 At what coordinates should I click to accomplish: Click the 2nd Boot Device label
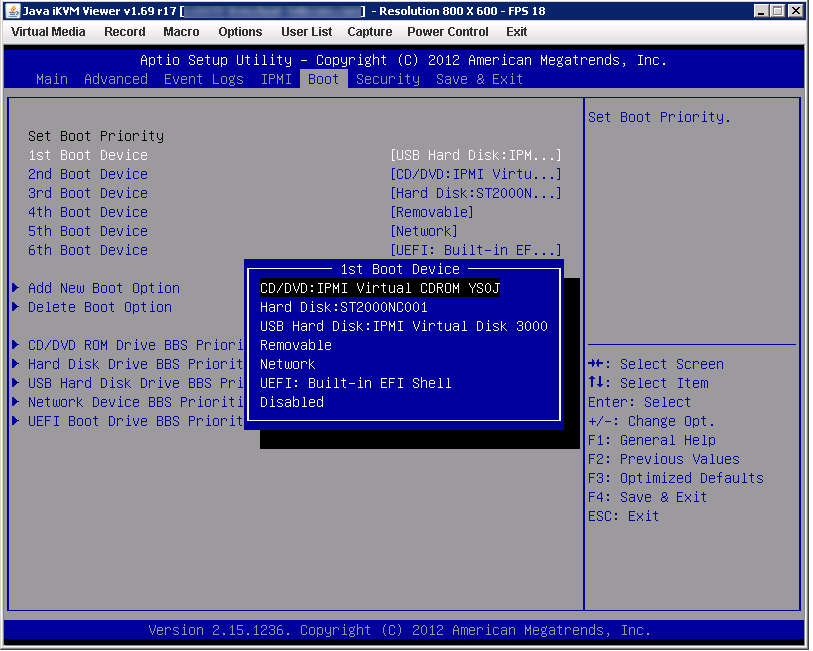coord(88,174)
